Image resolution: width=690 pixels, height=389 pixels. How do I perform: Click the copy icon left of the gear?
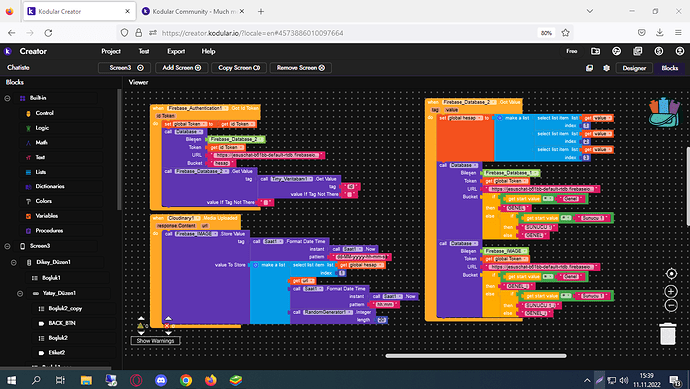click(589, 68)
